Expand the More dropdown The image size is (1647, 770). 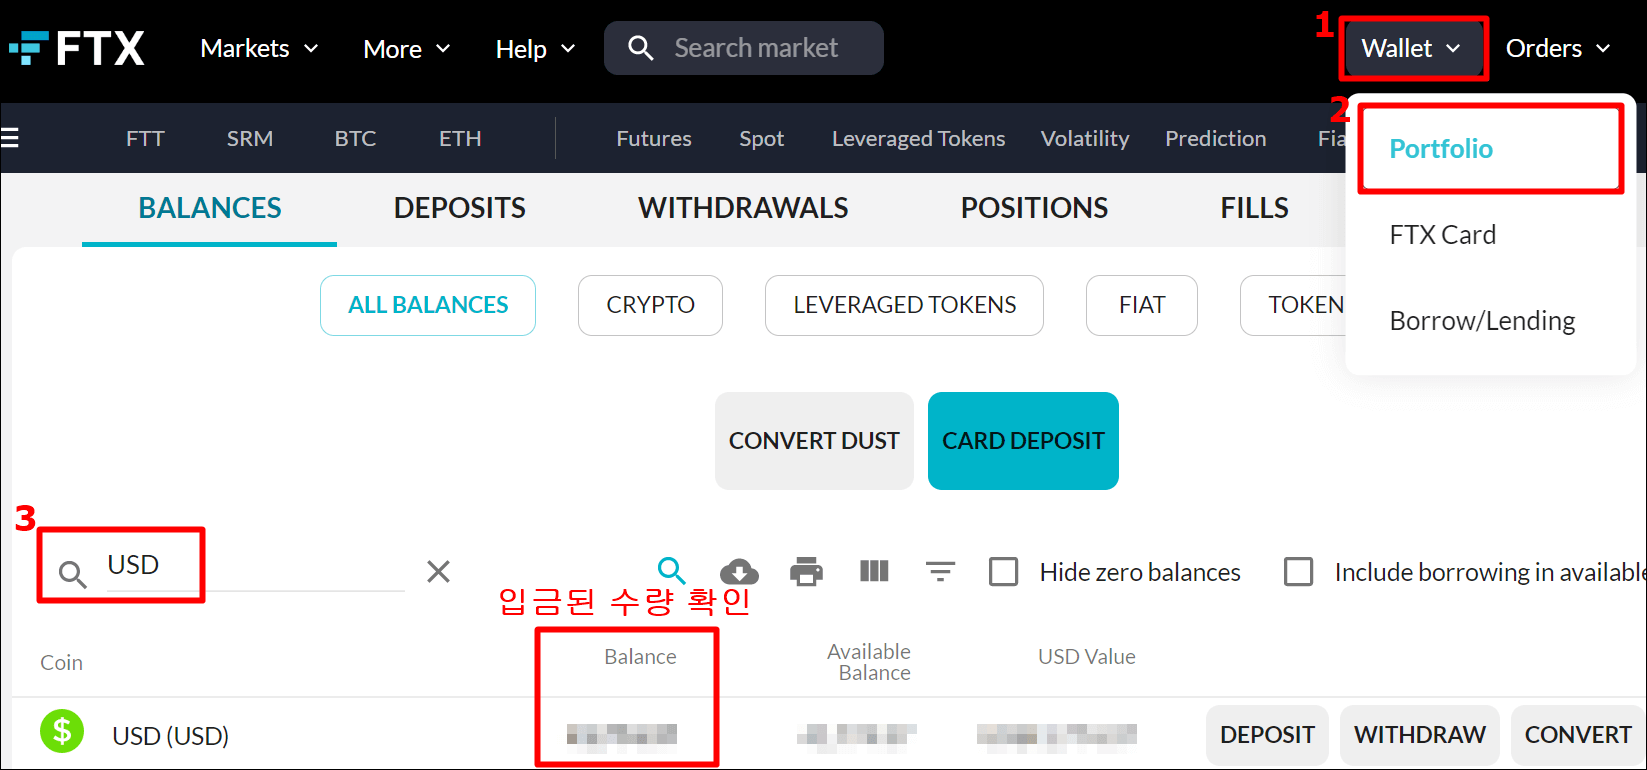click(x=406, y=49)
